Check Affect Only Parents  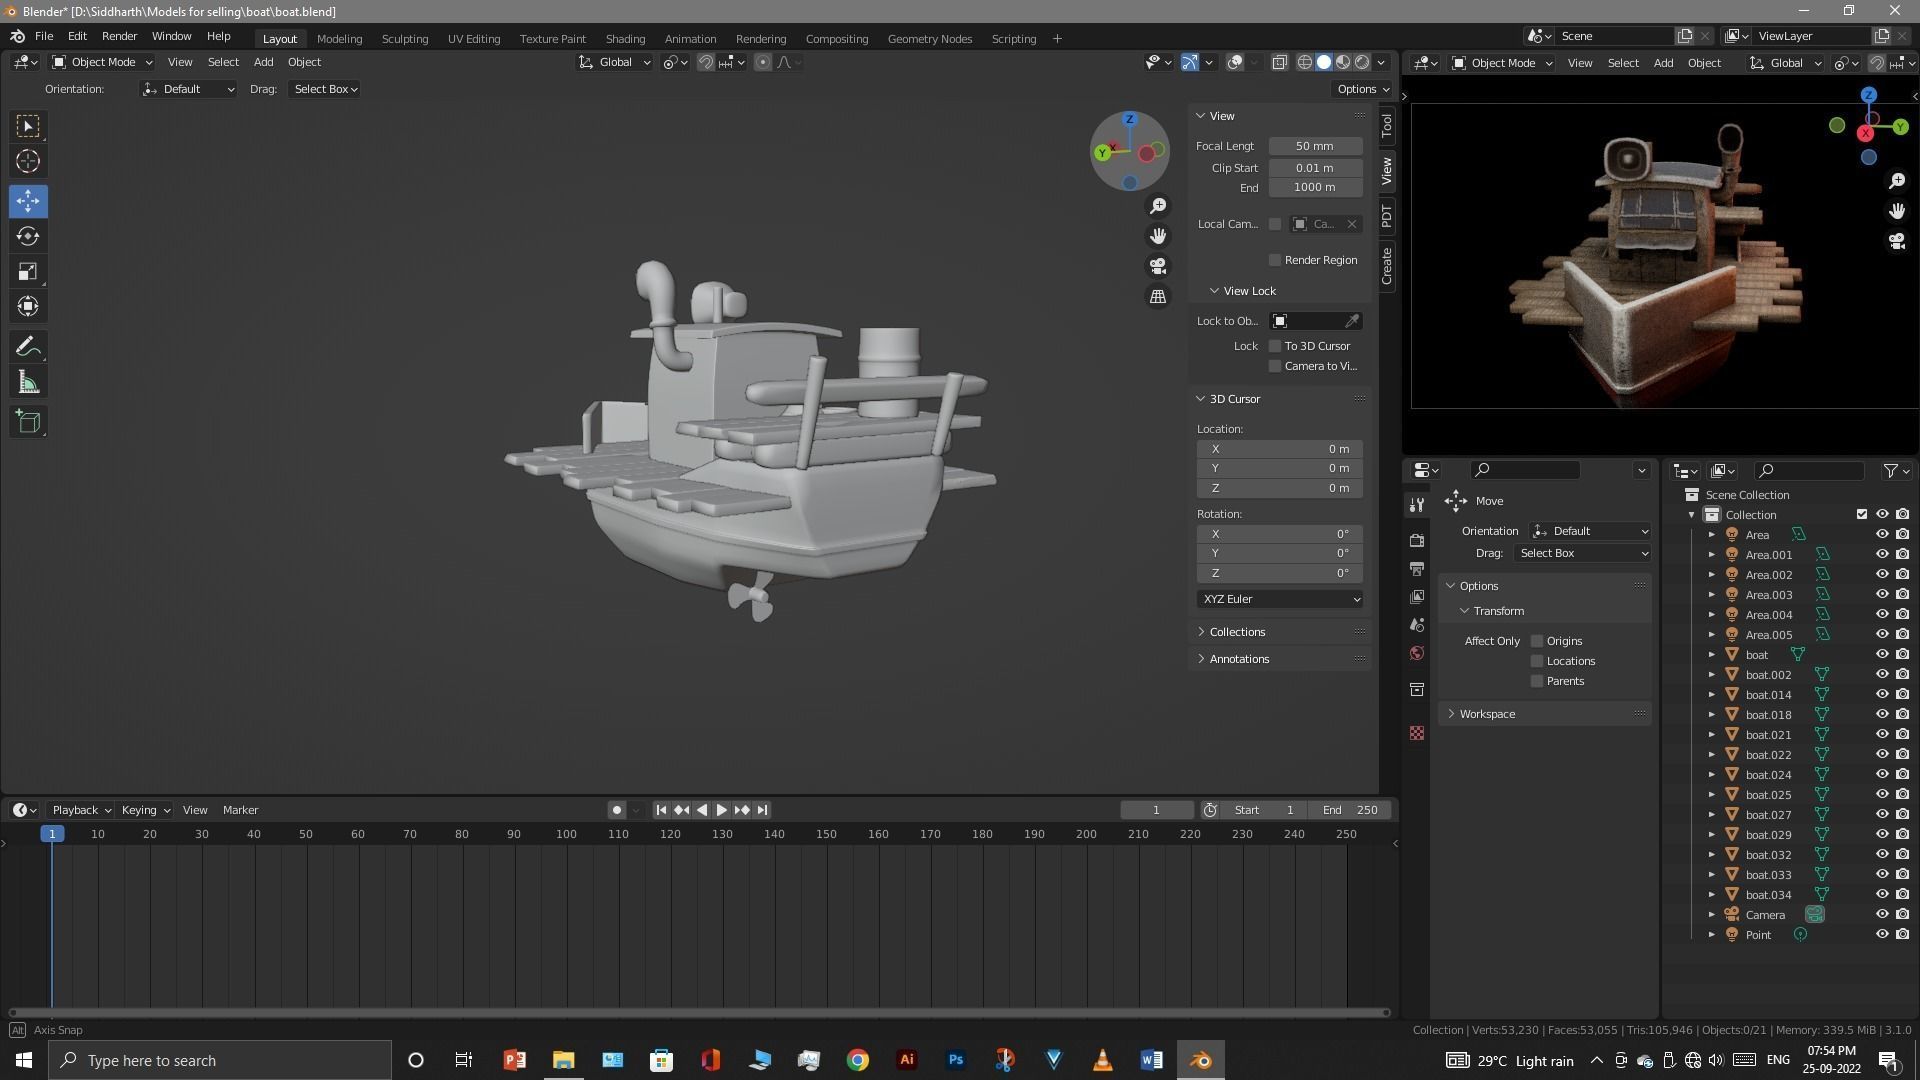point(1537,681)
